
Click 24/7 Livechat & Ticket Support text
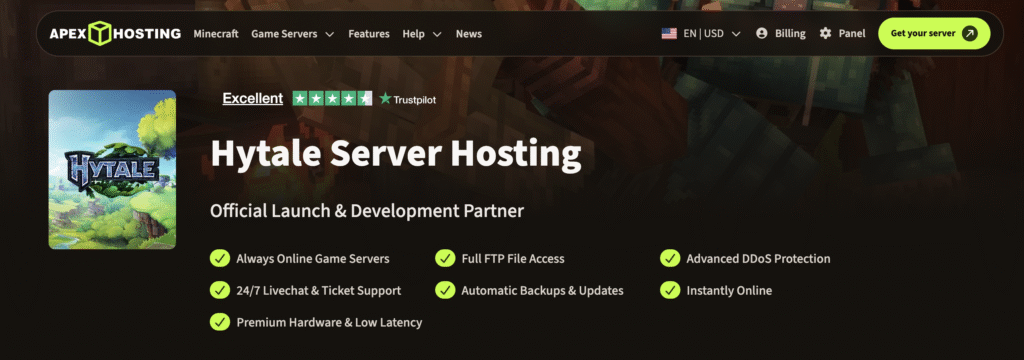tap(319, 291)
